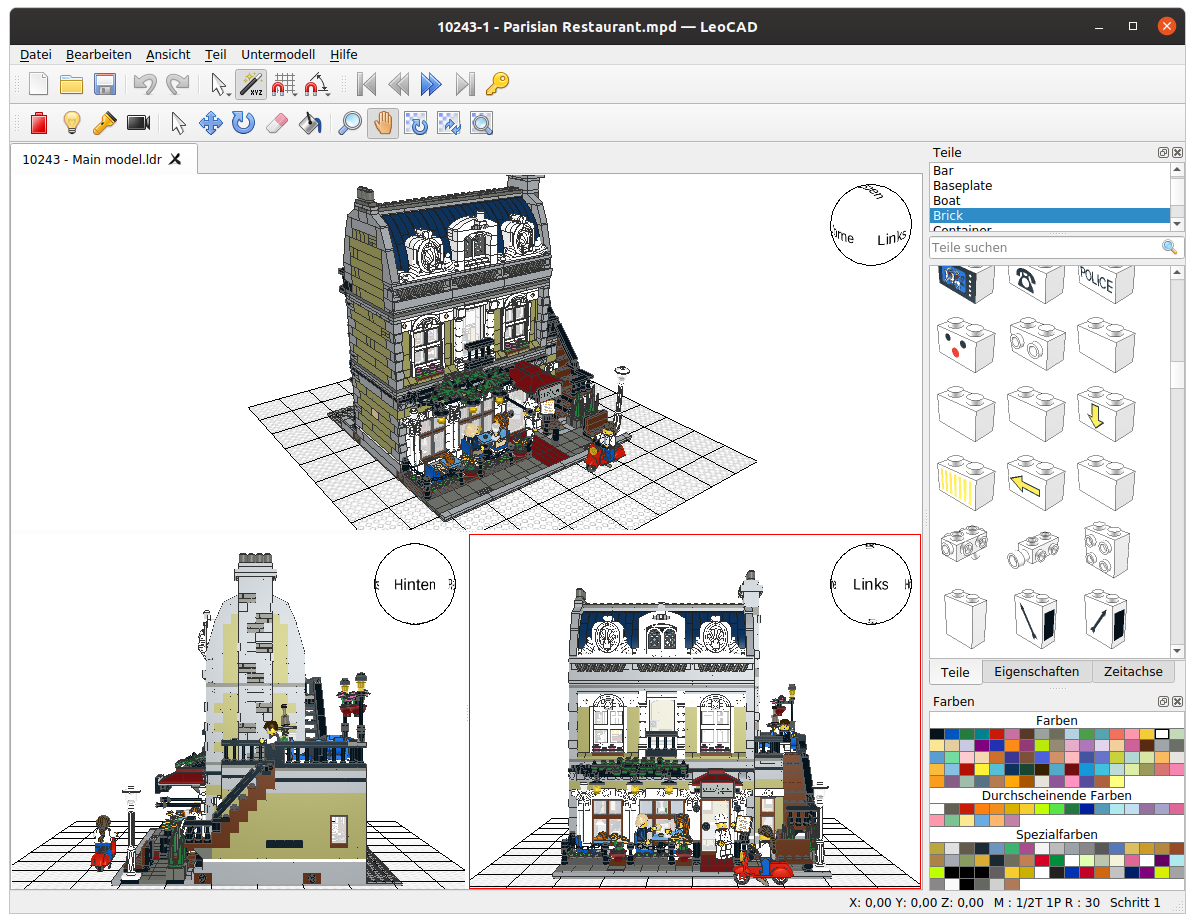Jump to the first building step
The width and height of the screenshot is (1195, 923).
pyautogui.click(x=366, y=84)
